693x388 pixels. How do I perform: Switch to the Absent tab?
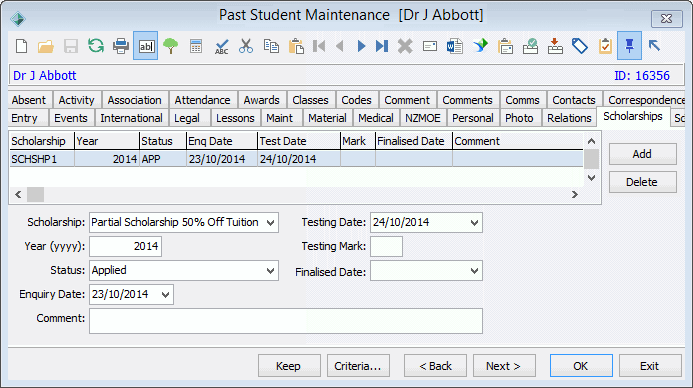[x=29, y=100]
